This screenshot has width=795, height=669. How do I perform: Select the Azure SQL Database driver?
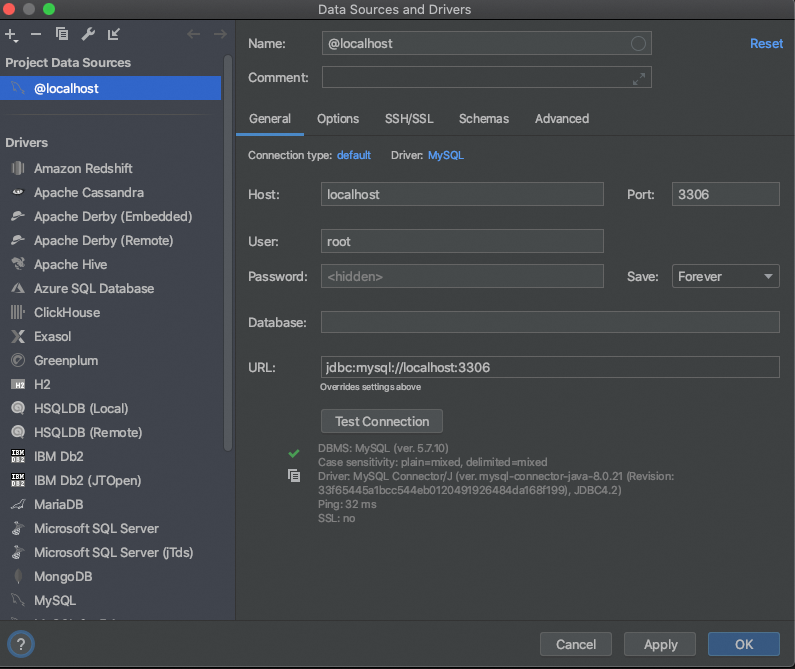111,289
